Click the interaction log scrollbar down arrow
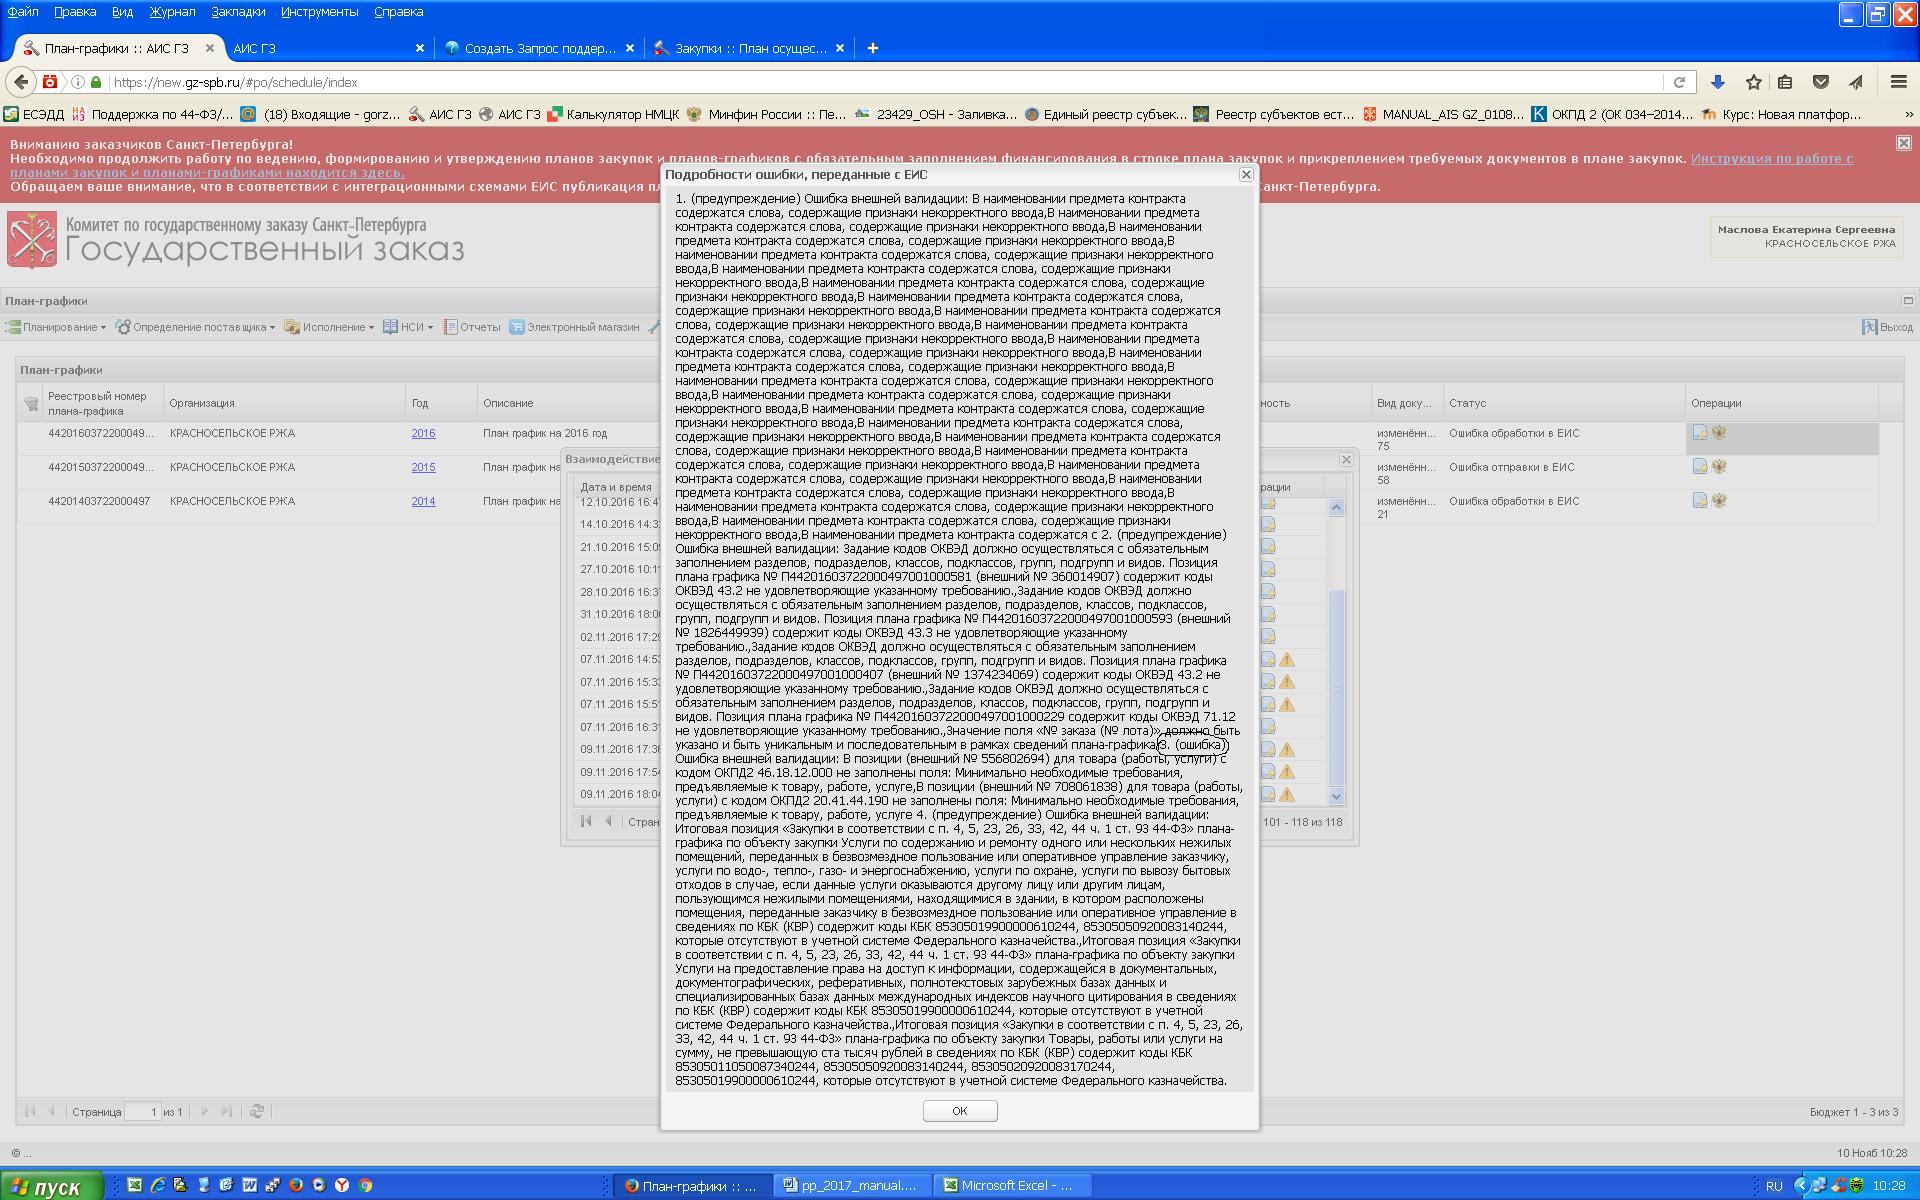The height and width of the screenshot is (1200, 1920). [1336, 796]
